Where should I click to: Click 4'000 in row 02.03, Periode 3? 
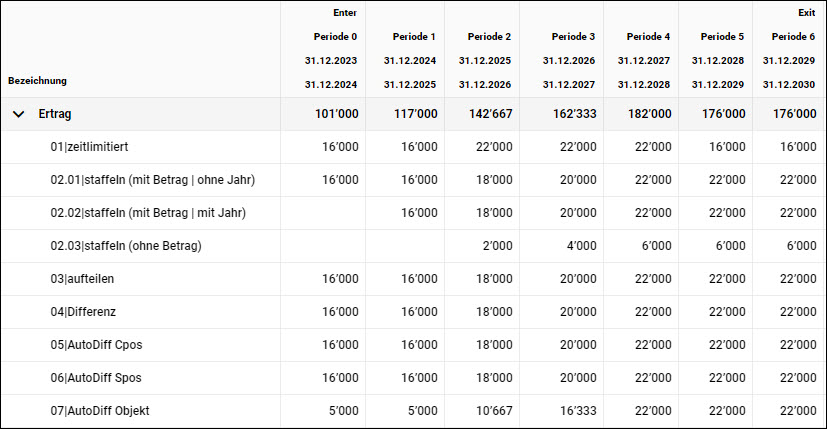tap(581, 246)
